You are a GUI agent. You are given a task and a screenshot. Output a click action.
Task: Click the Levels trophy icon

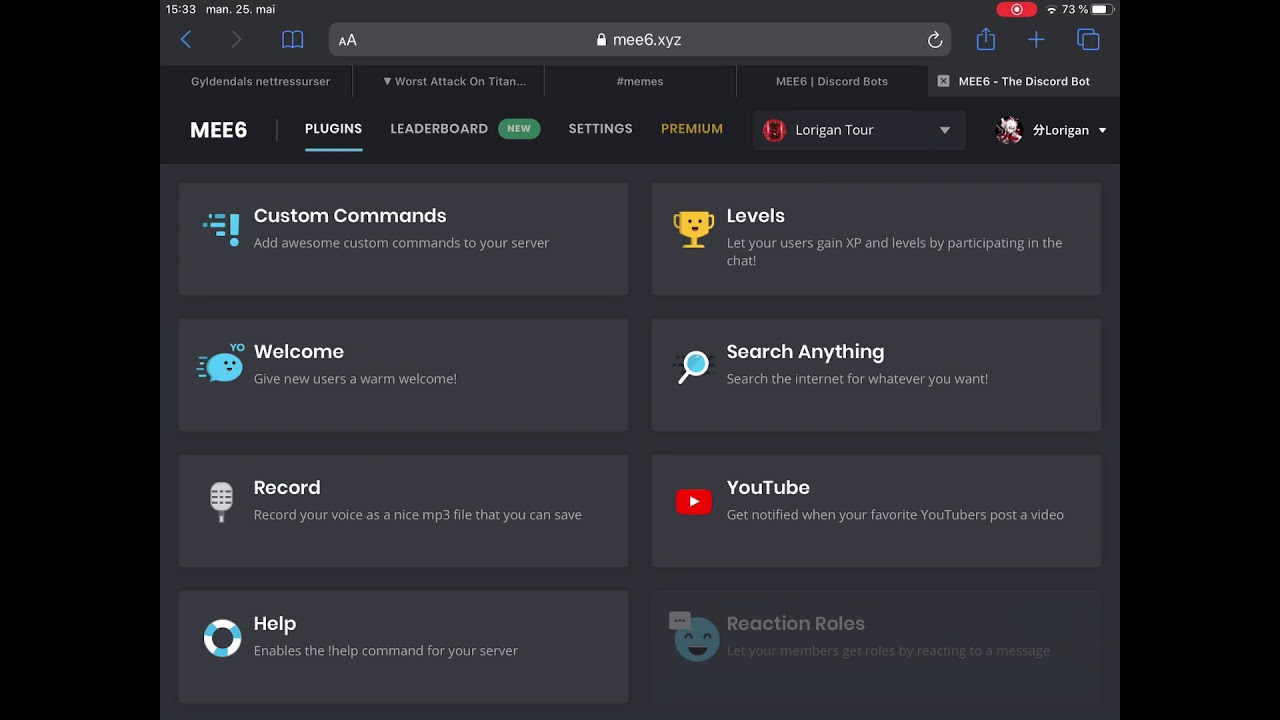point(694,229)
